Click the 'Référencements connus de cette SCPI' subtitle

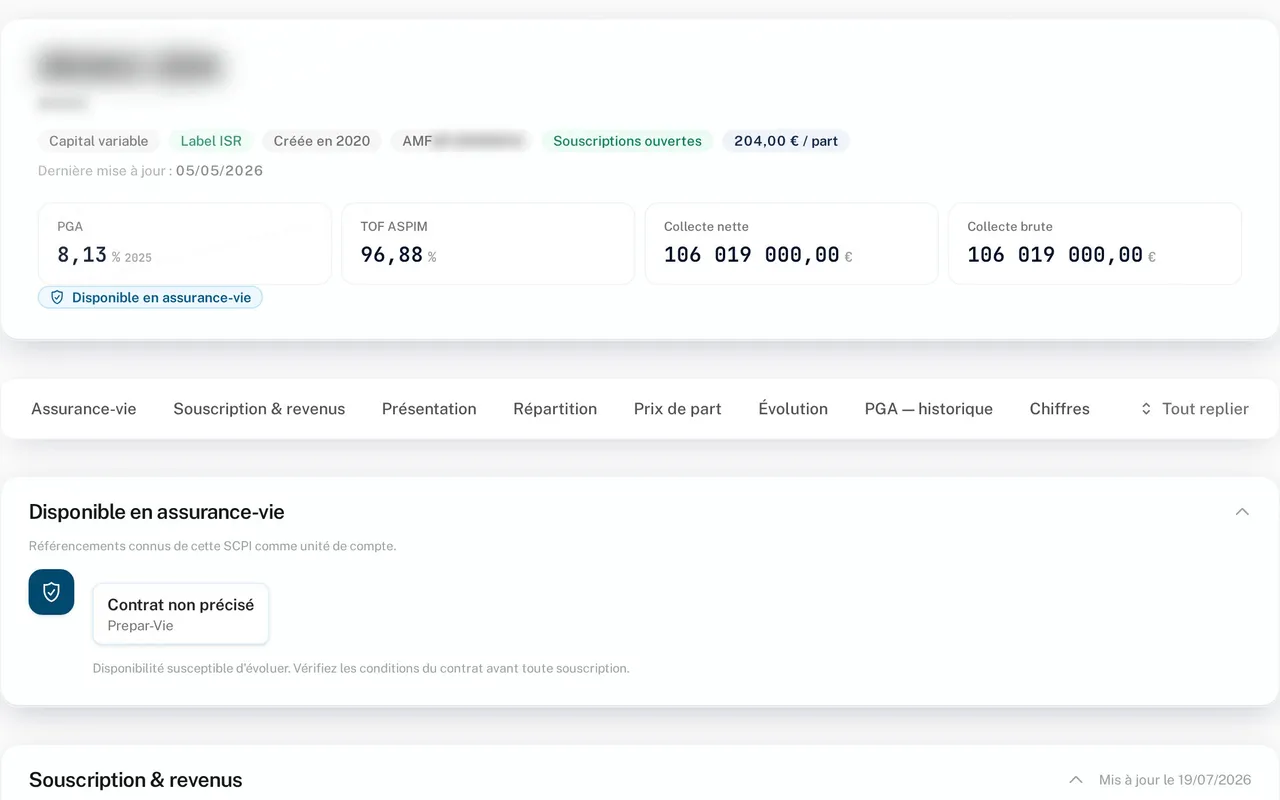(212, 546)
